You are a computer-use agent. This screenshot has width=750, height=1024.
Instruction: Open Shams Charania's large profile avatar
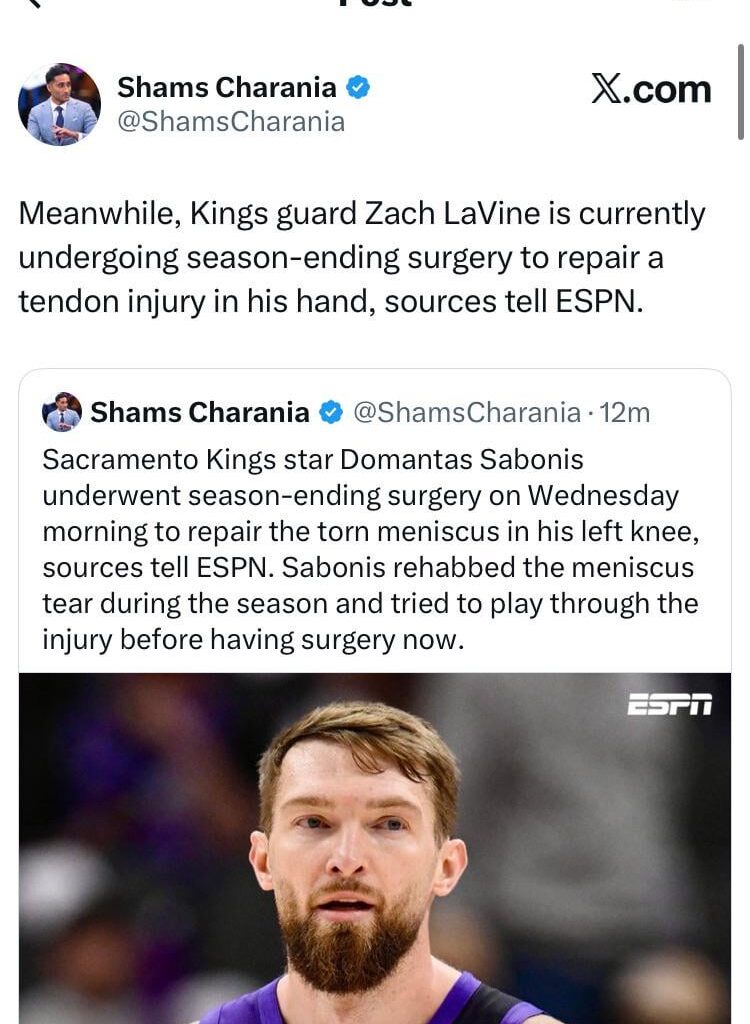(x=59, y=105)
